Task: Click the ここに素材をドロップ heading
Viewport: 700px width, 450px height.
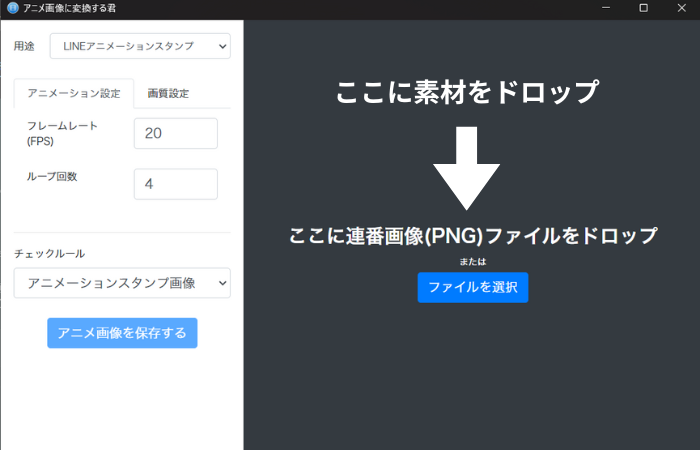Action: (x=467, y=92)
